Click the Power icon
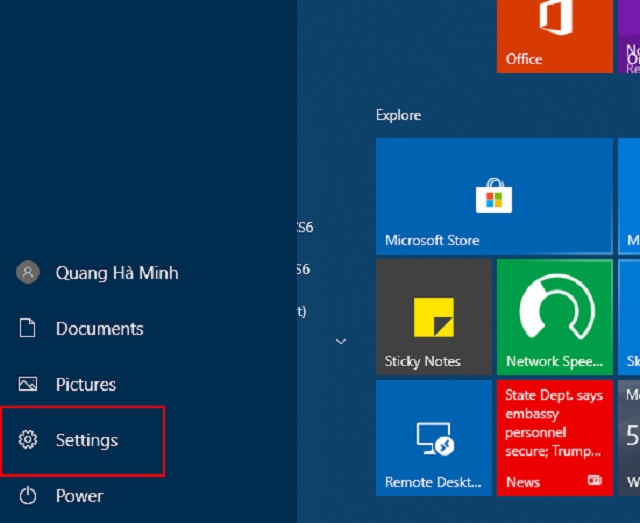 tap(28, 496)
